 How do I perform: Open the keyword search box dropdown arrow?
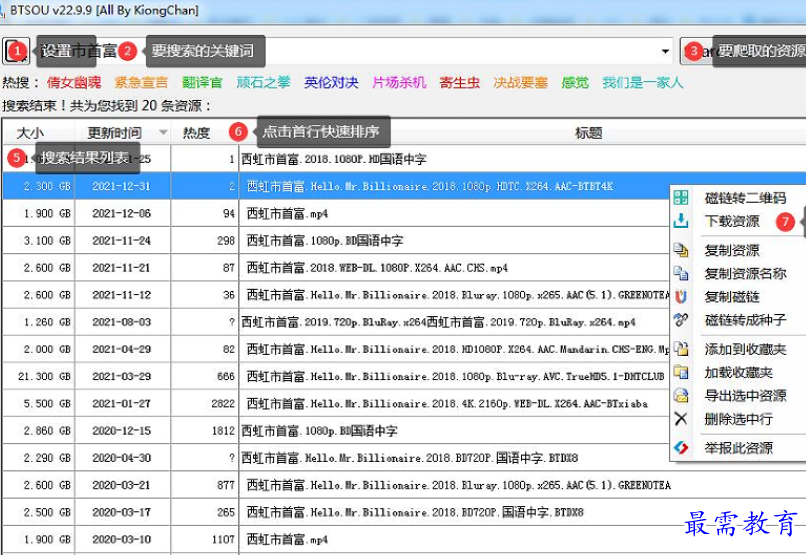[x=665, y=51]
